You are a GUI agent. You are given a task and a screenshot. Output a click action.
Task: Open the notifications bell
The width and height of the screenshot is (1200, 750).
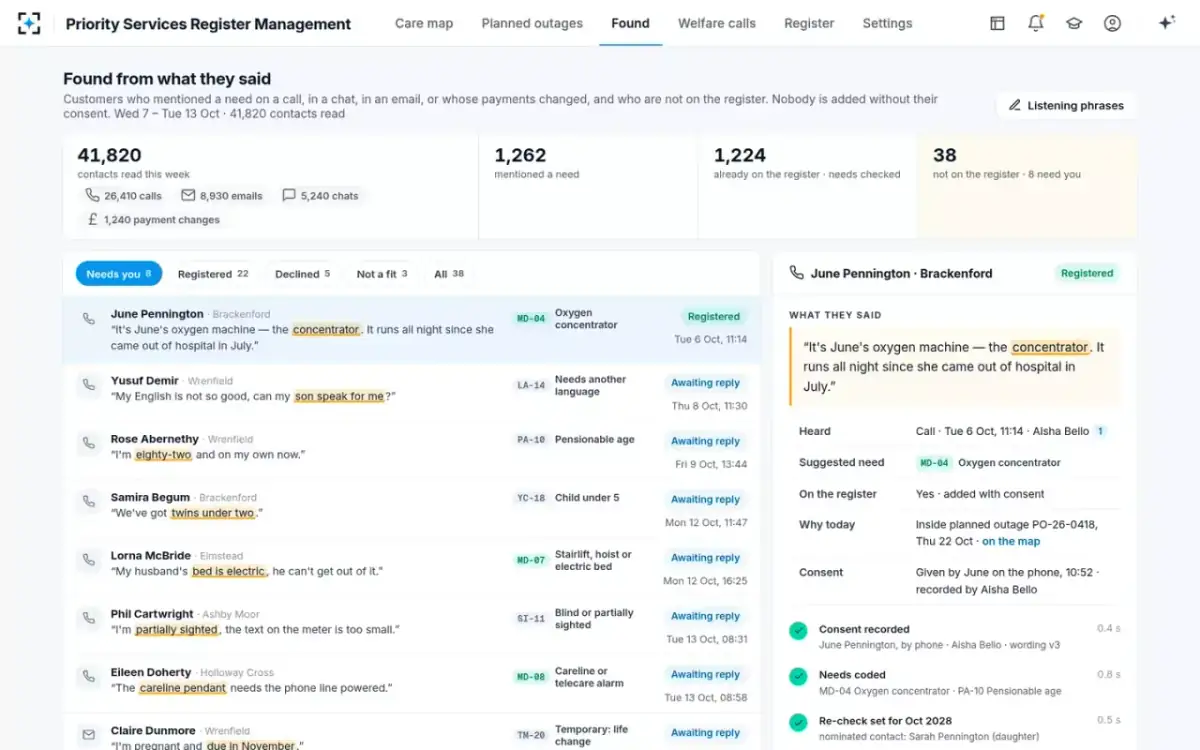coord(1036,23)
